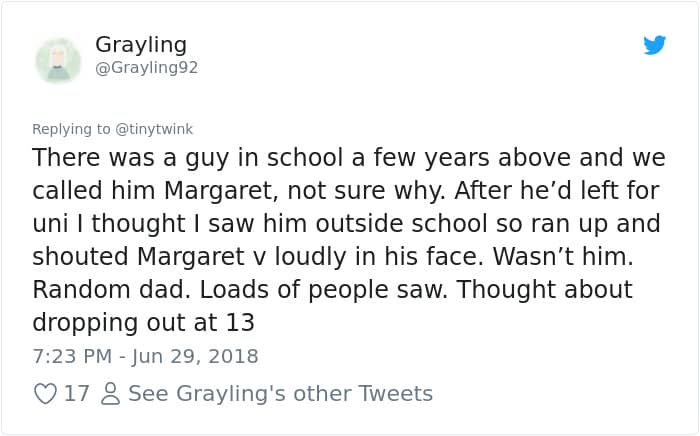Click the 'Replying to' label
700x436 pixels.
pos(70,129)
